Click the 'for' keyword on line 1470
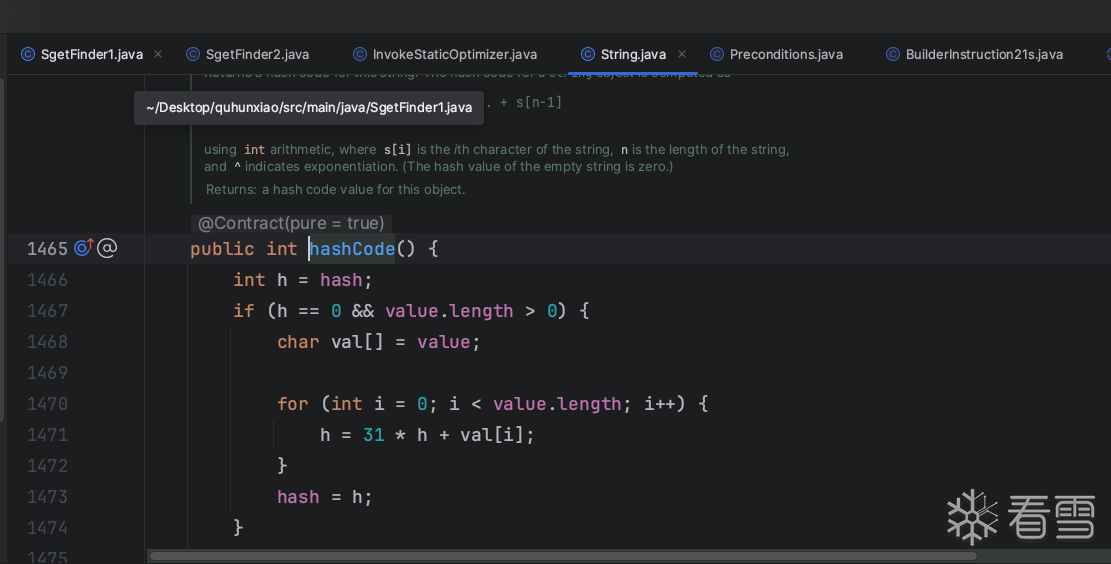 point(293,404)
